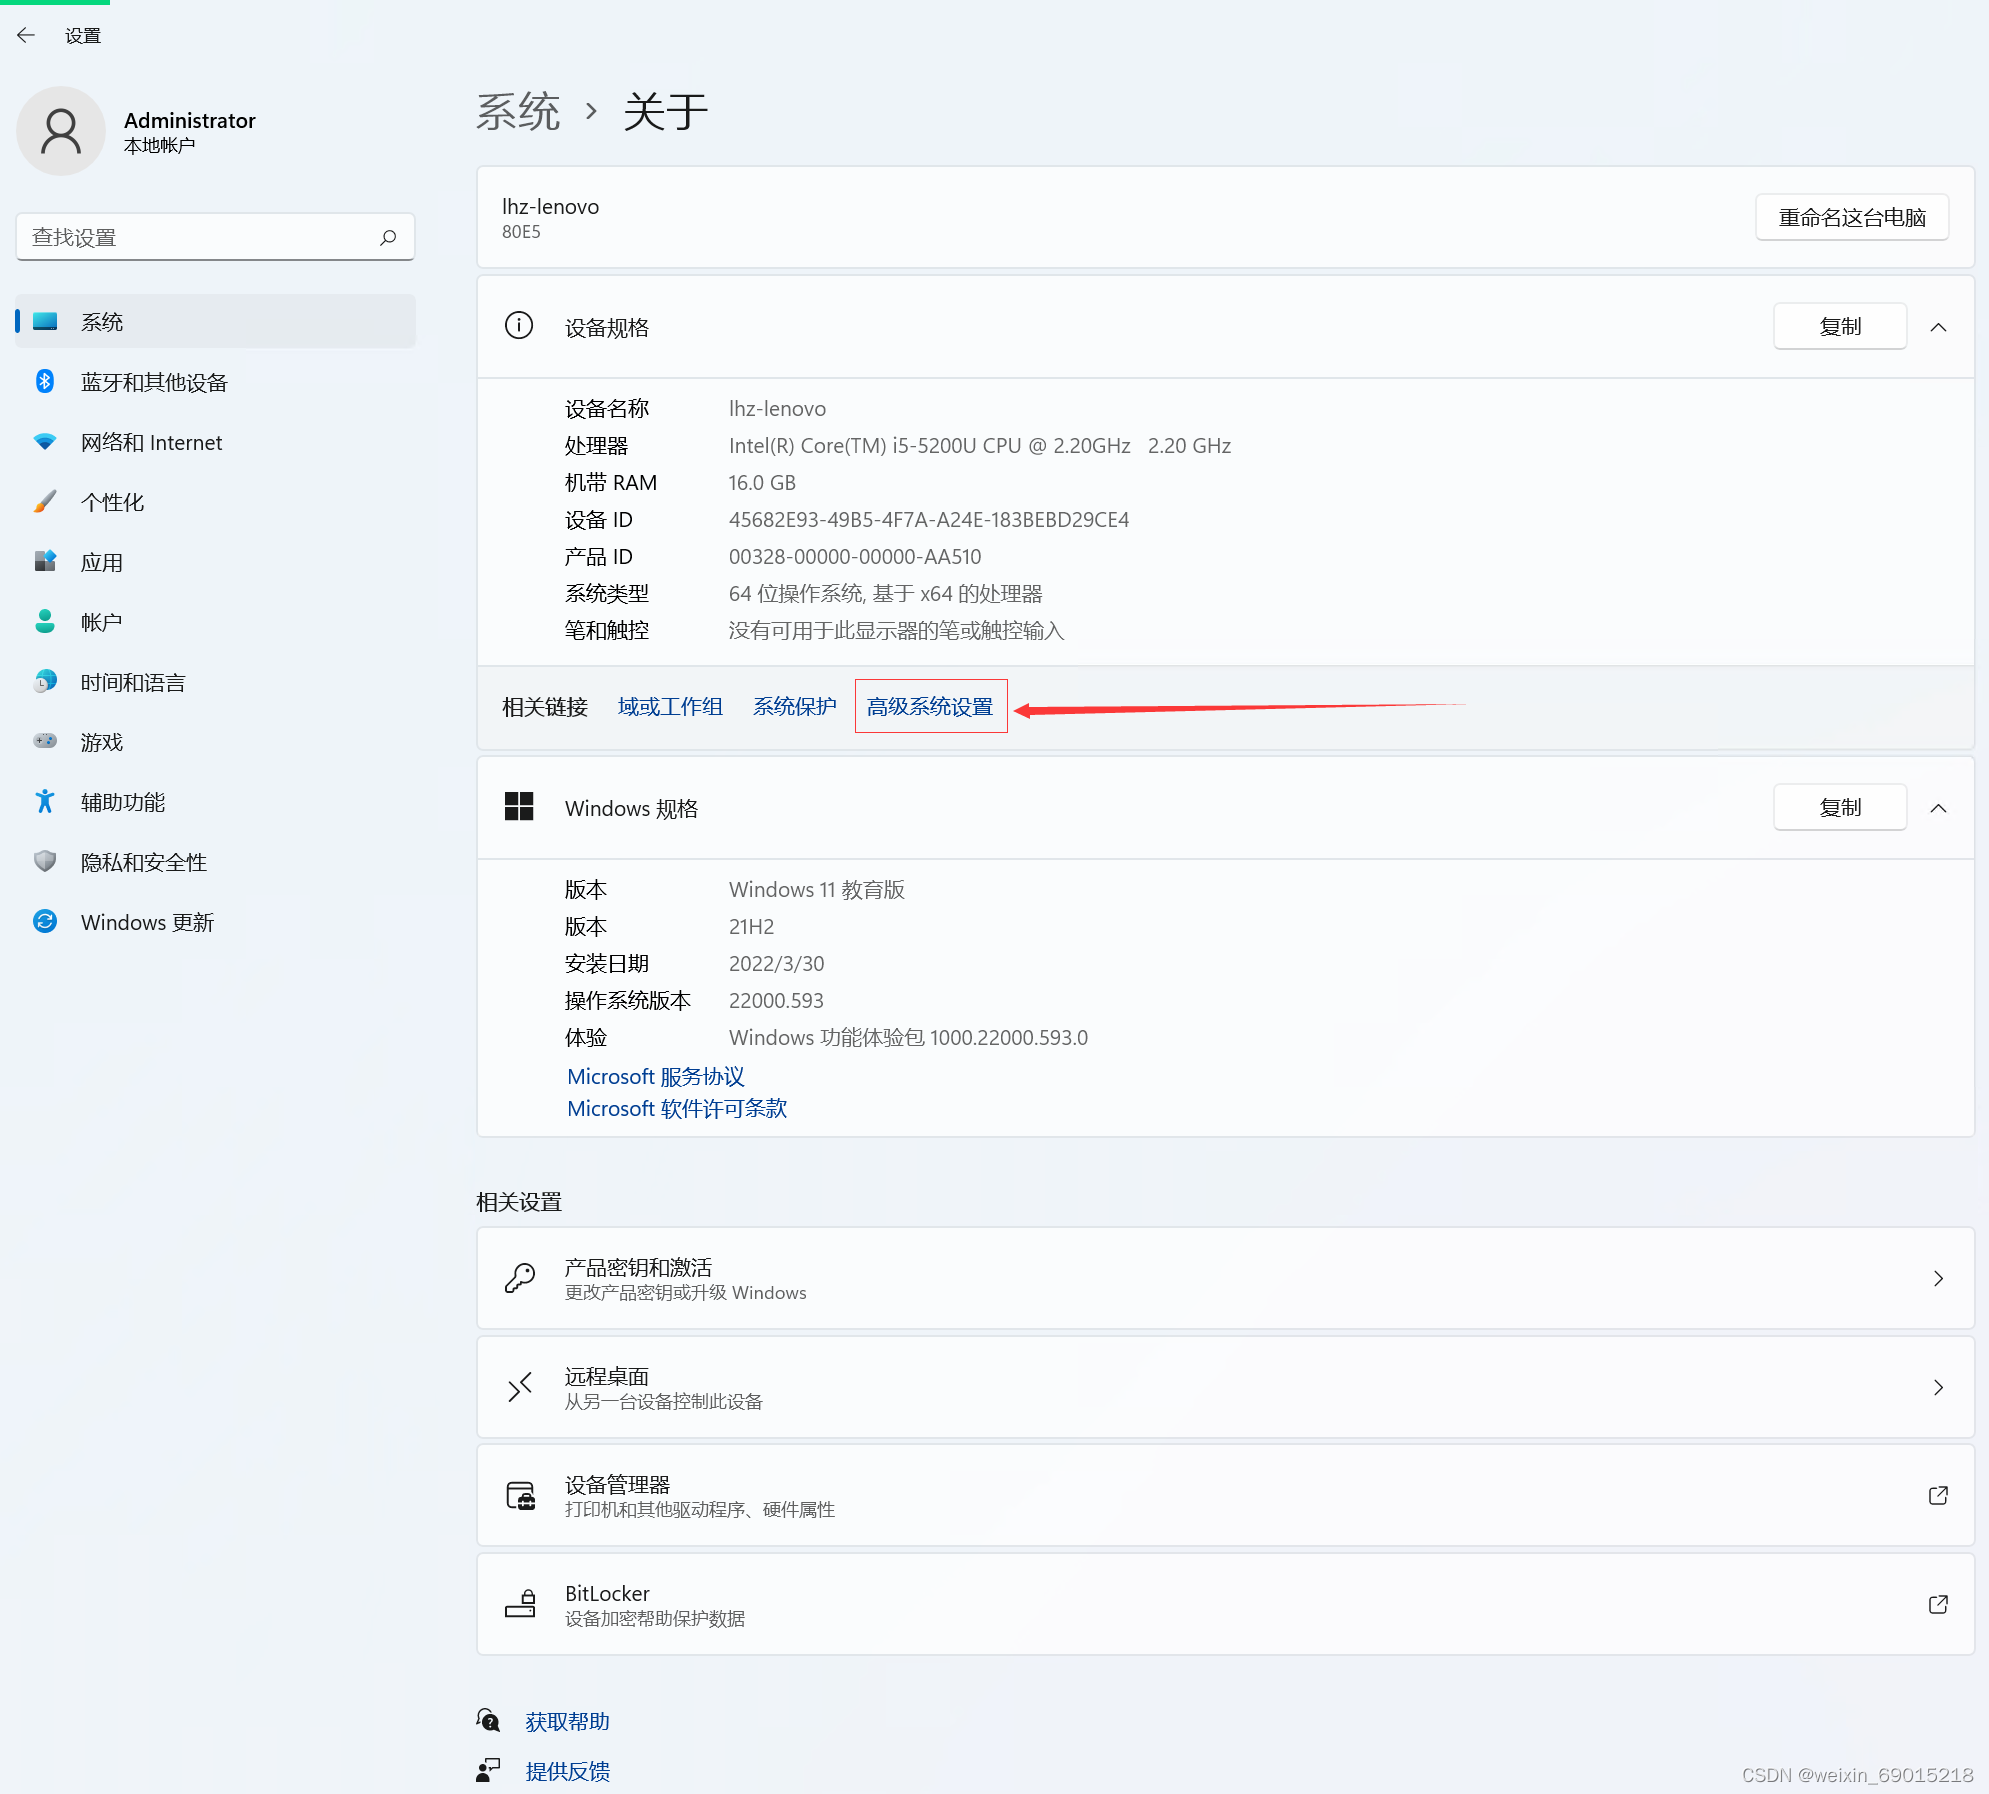The height and width of the screenshot is (1794, 1989).
Task: Open Bluetooth and other devices settings
Action: coord(154,383)
